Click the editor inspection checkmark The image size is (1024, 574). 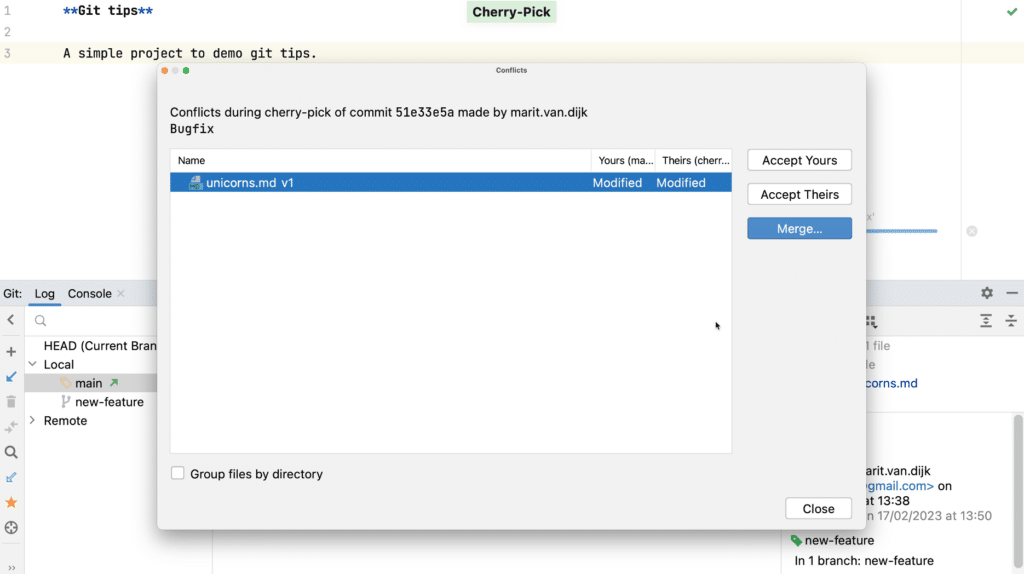click(1012, 11)
